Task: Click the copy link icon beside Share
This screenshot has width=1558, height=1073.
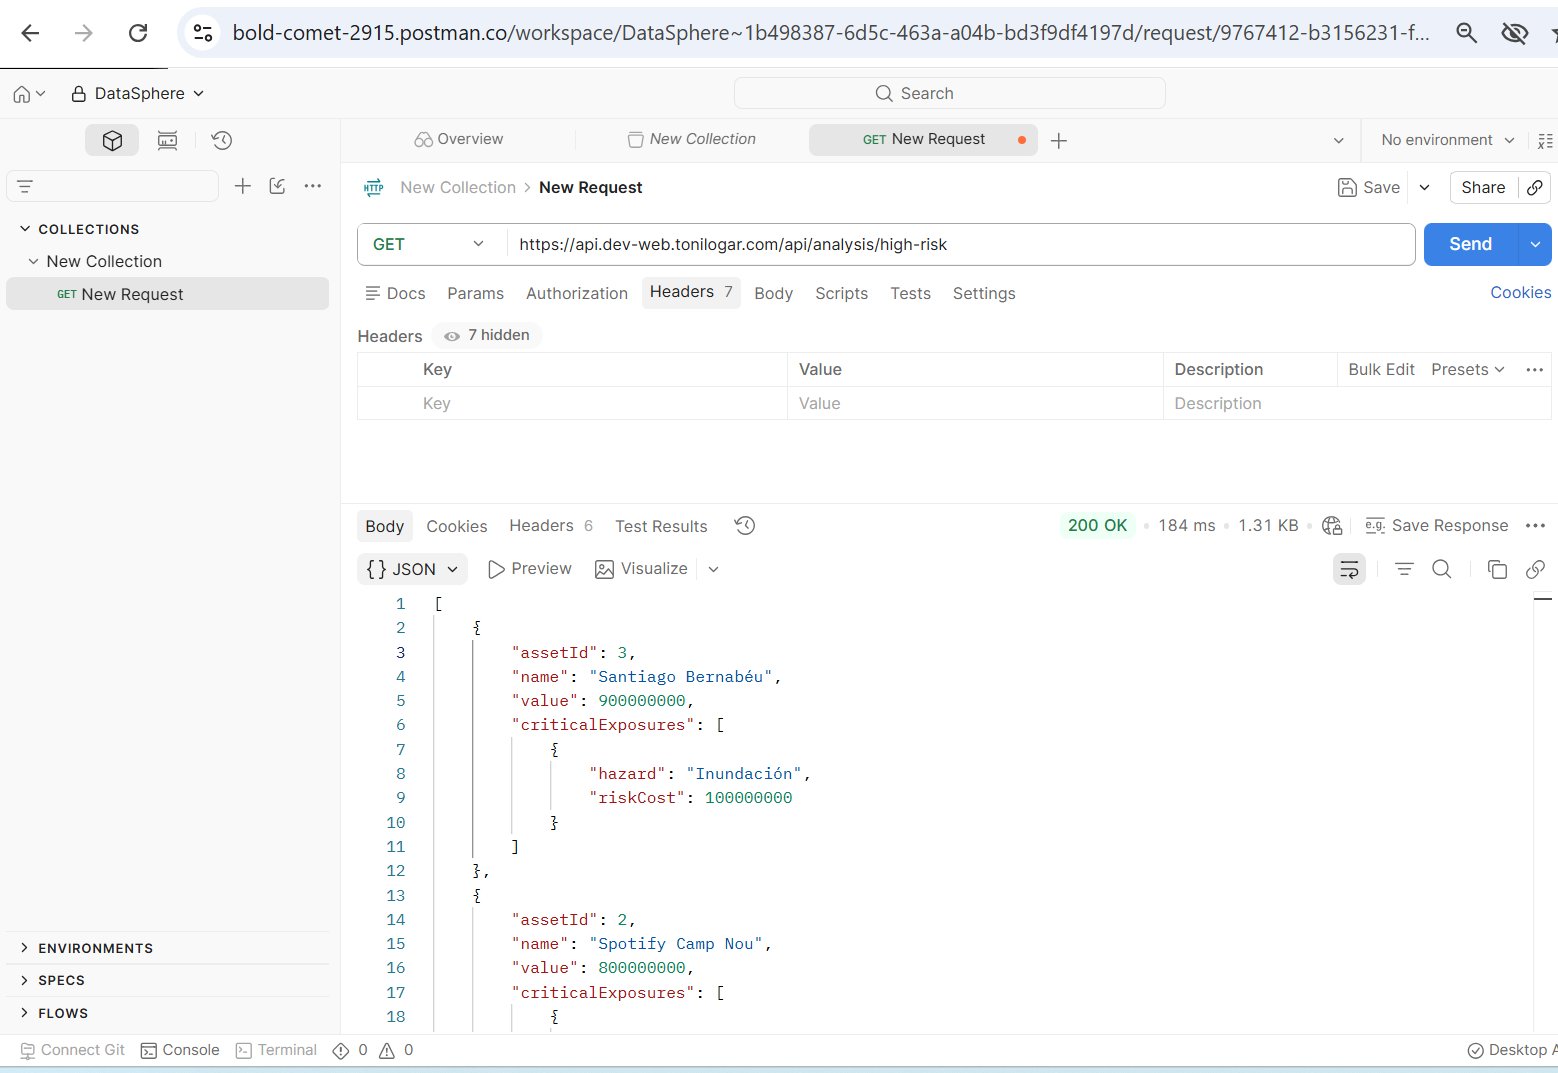Action: click(x=1535, y=187)
